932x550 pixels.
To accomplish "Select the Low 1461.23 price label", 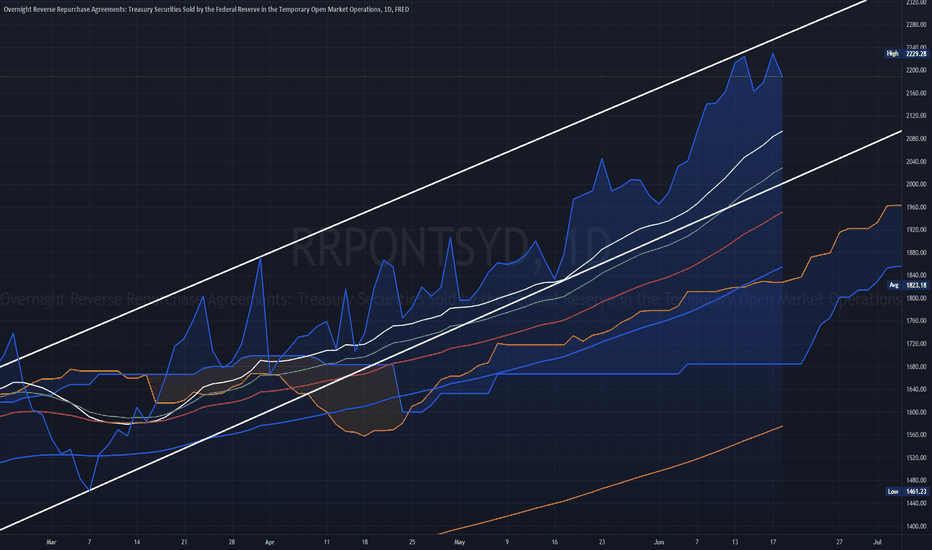I will (x=907, y=492).
